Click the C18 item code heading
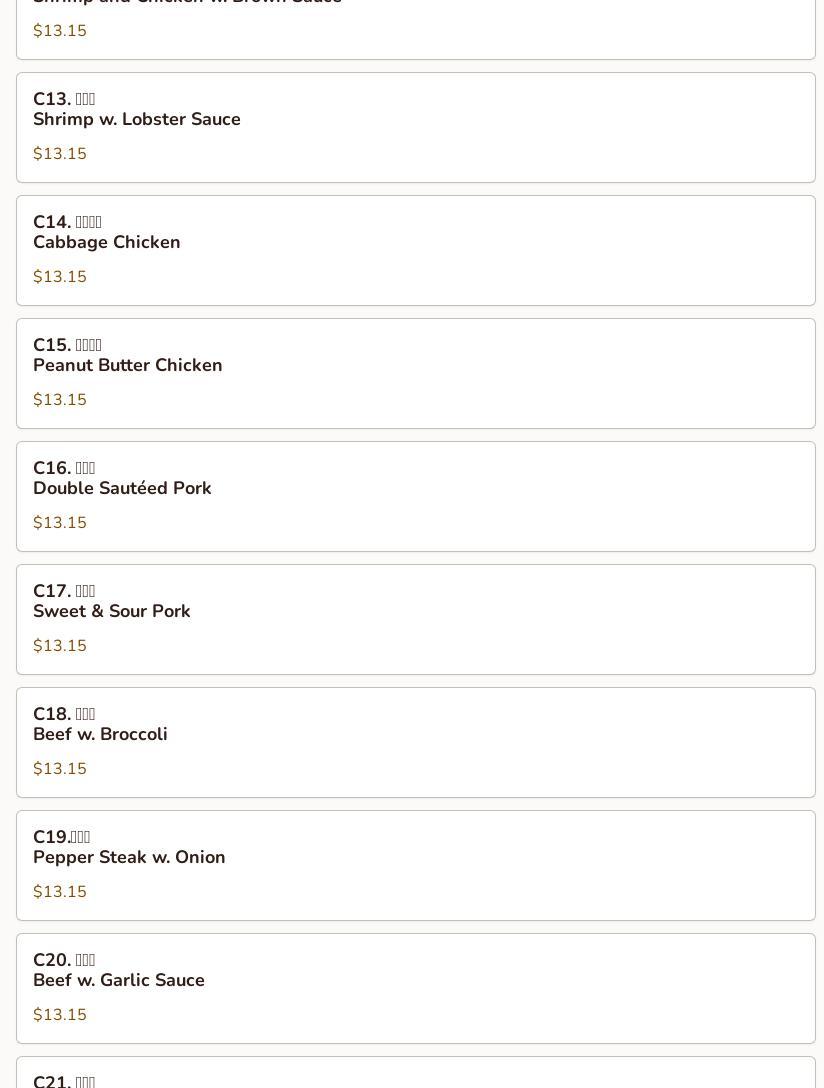Image resolution: width=824 pixels, height=1088 pixels. pyautogui.click(x=64, y=714)
